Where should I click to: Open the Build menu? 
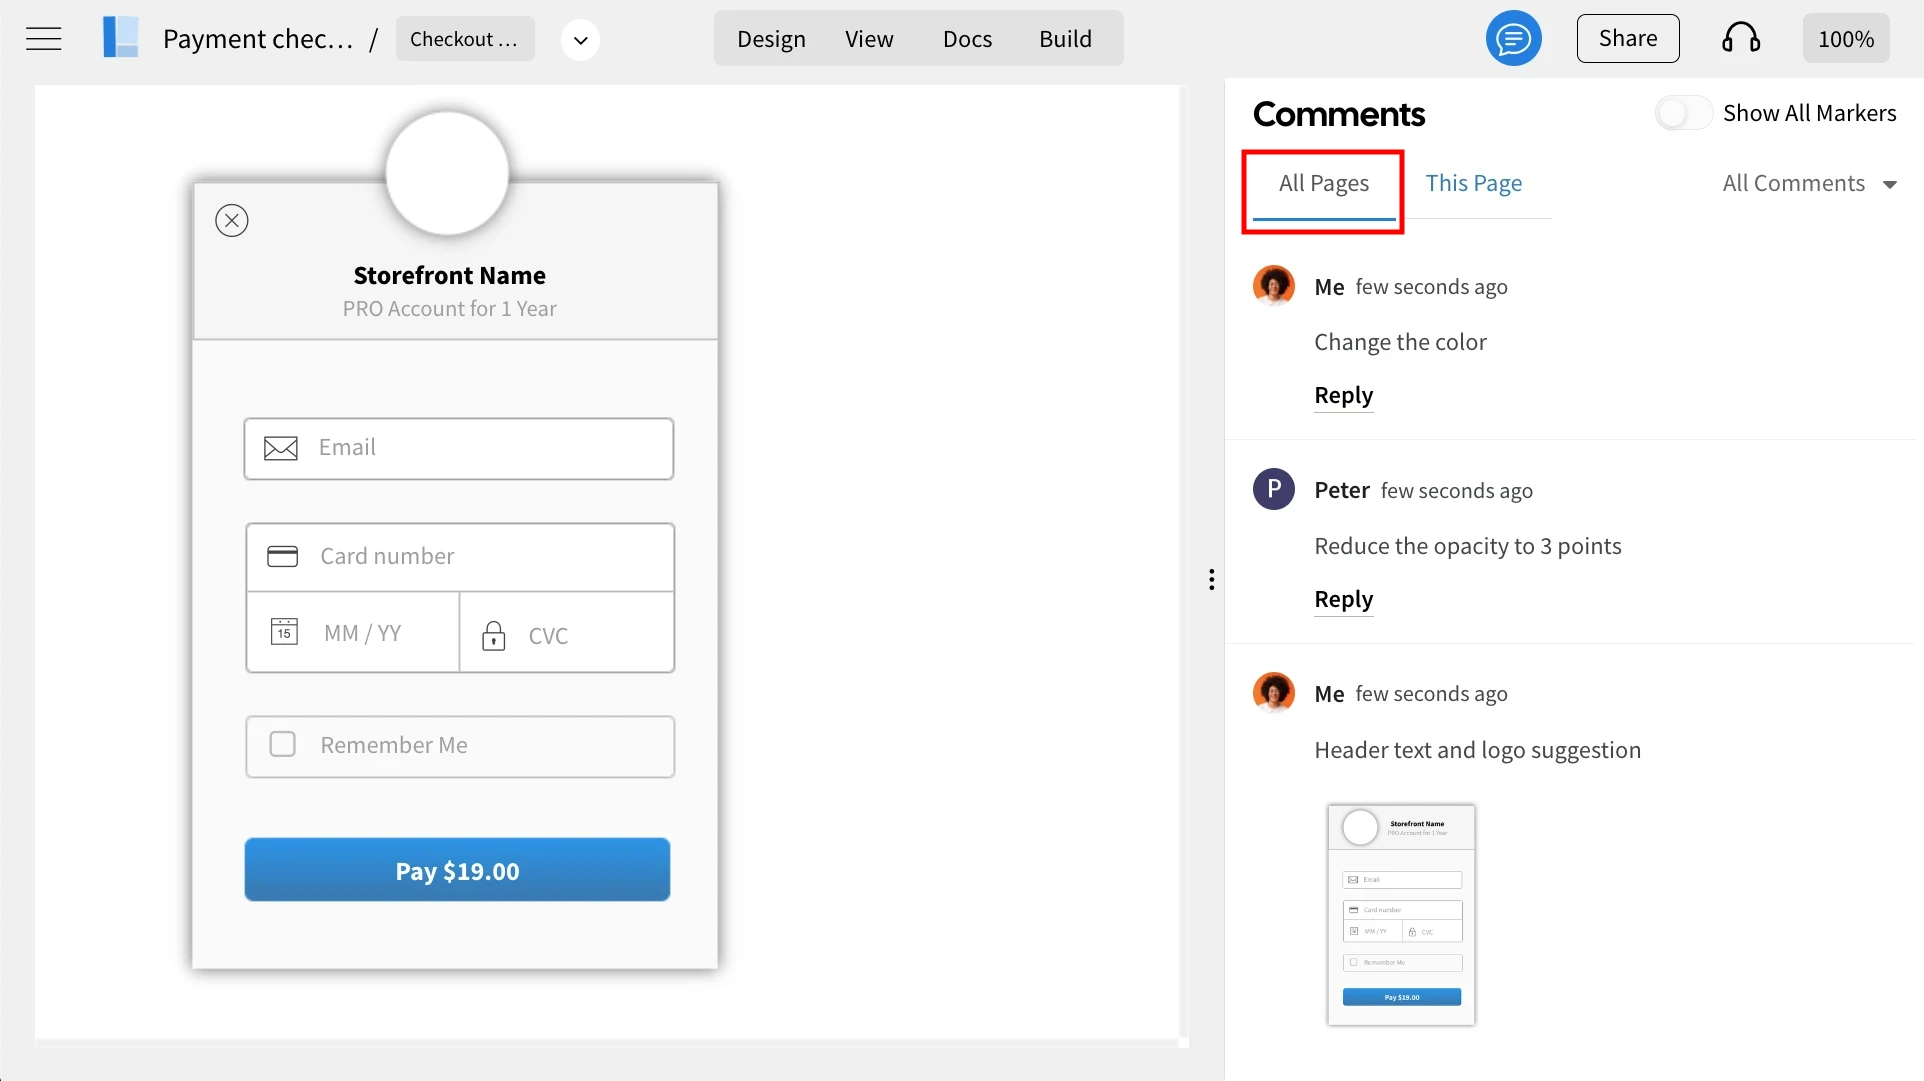point(1065,39)
